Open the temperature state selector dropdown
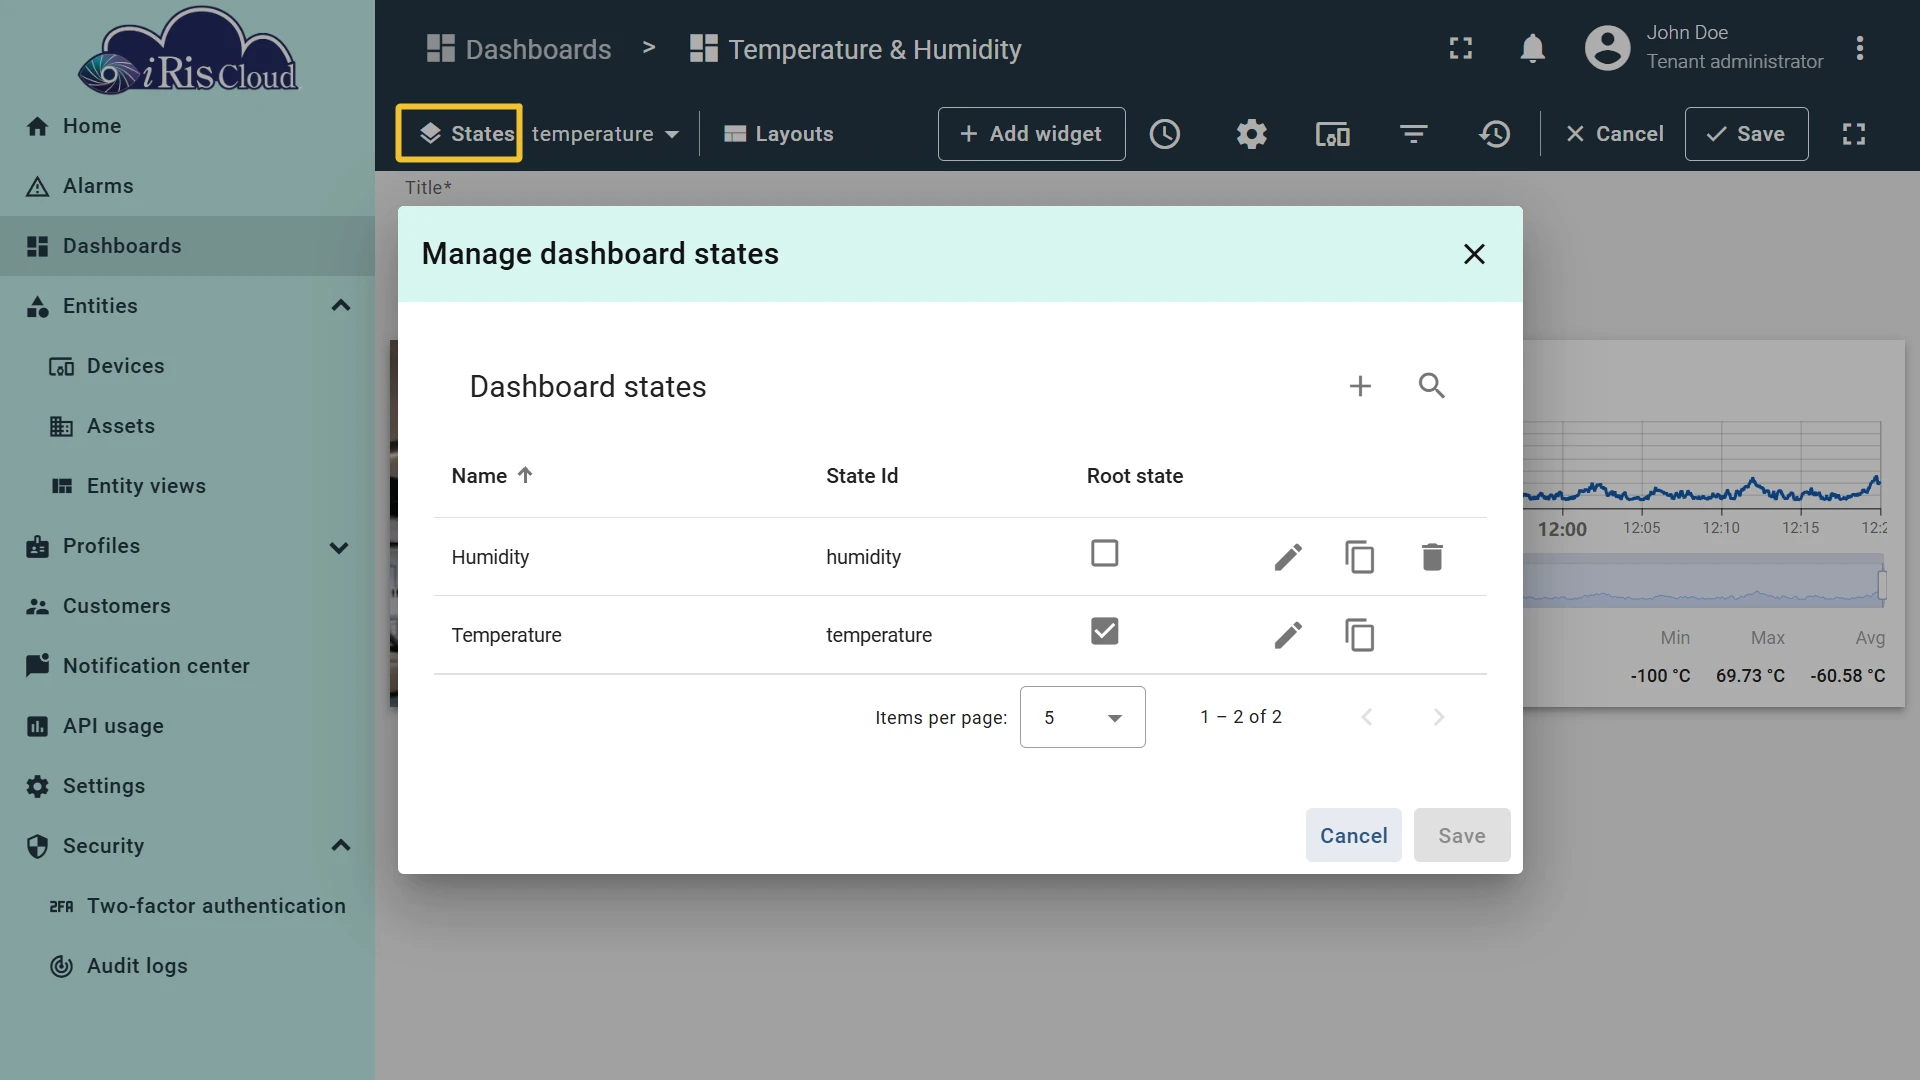 click(x=605, y=134)
